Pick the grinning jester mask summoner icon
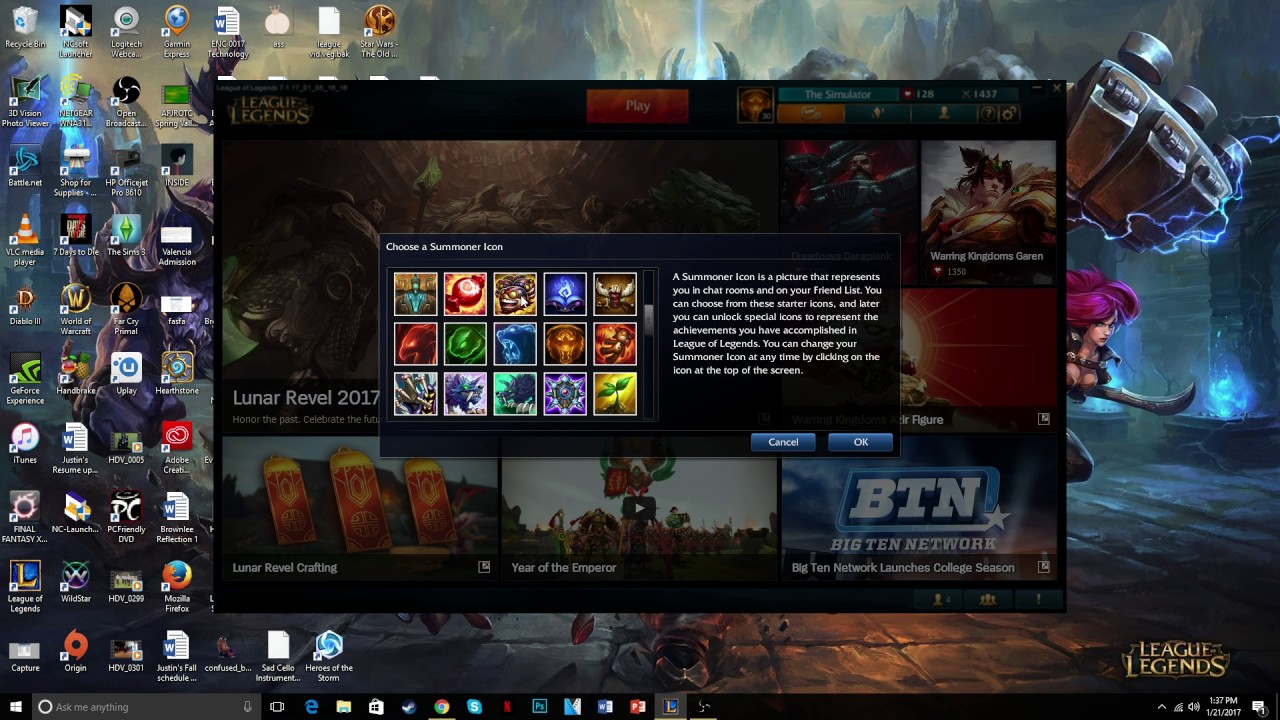Image resolution: width=1280 pixels, height=720 pixels. click(515, 294)
